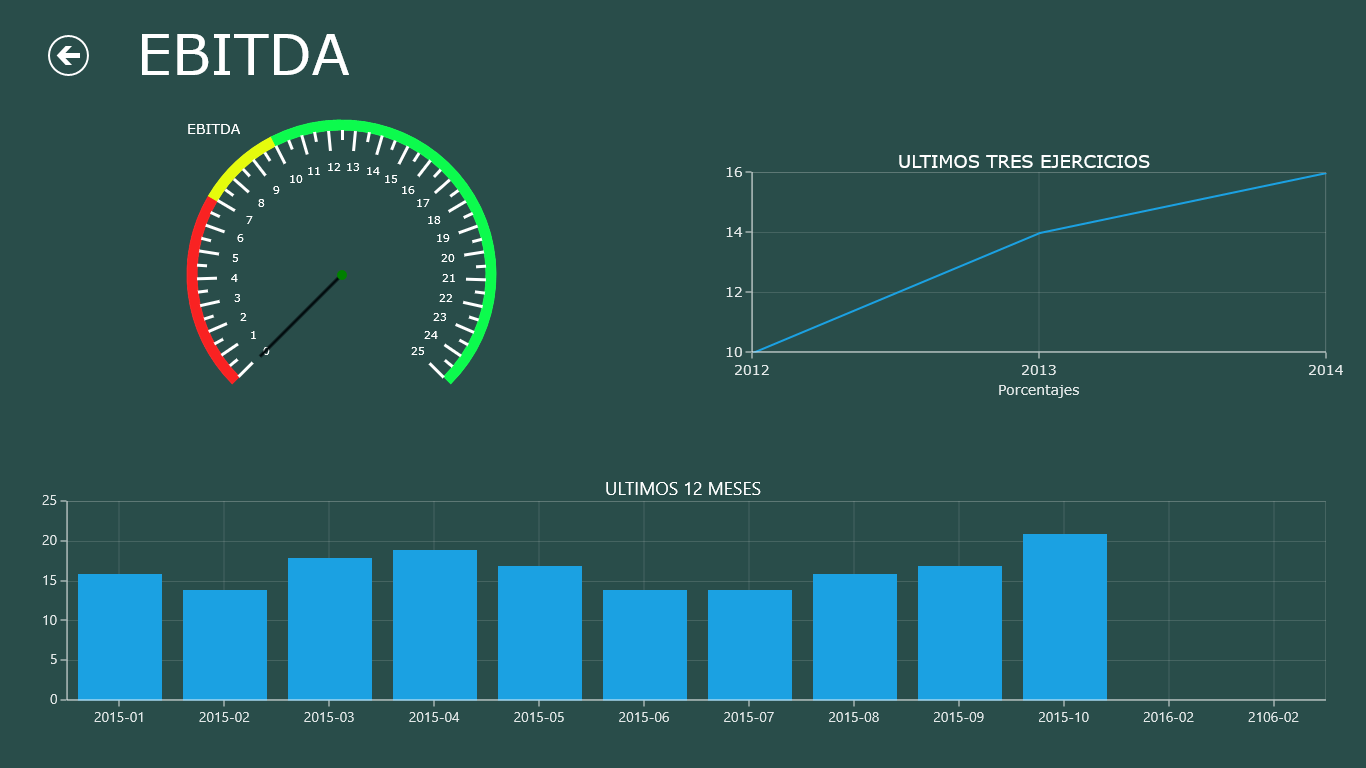Click the 2016-02 axis label
Viewport: 1366px width, 768px height.
1169,717
